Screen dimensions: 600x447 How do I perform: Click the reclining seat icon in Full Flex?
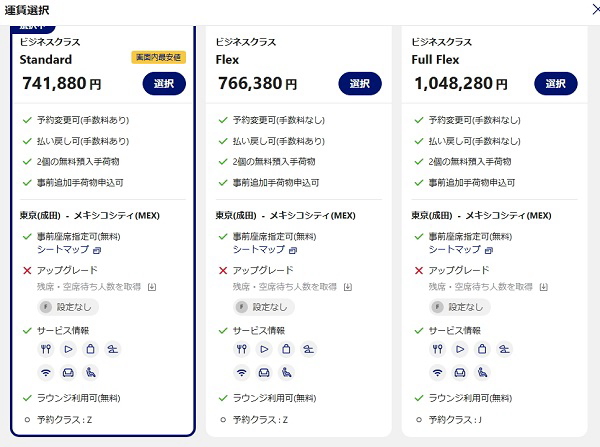click(x=481, y=372)
